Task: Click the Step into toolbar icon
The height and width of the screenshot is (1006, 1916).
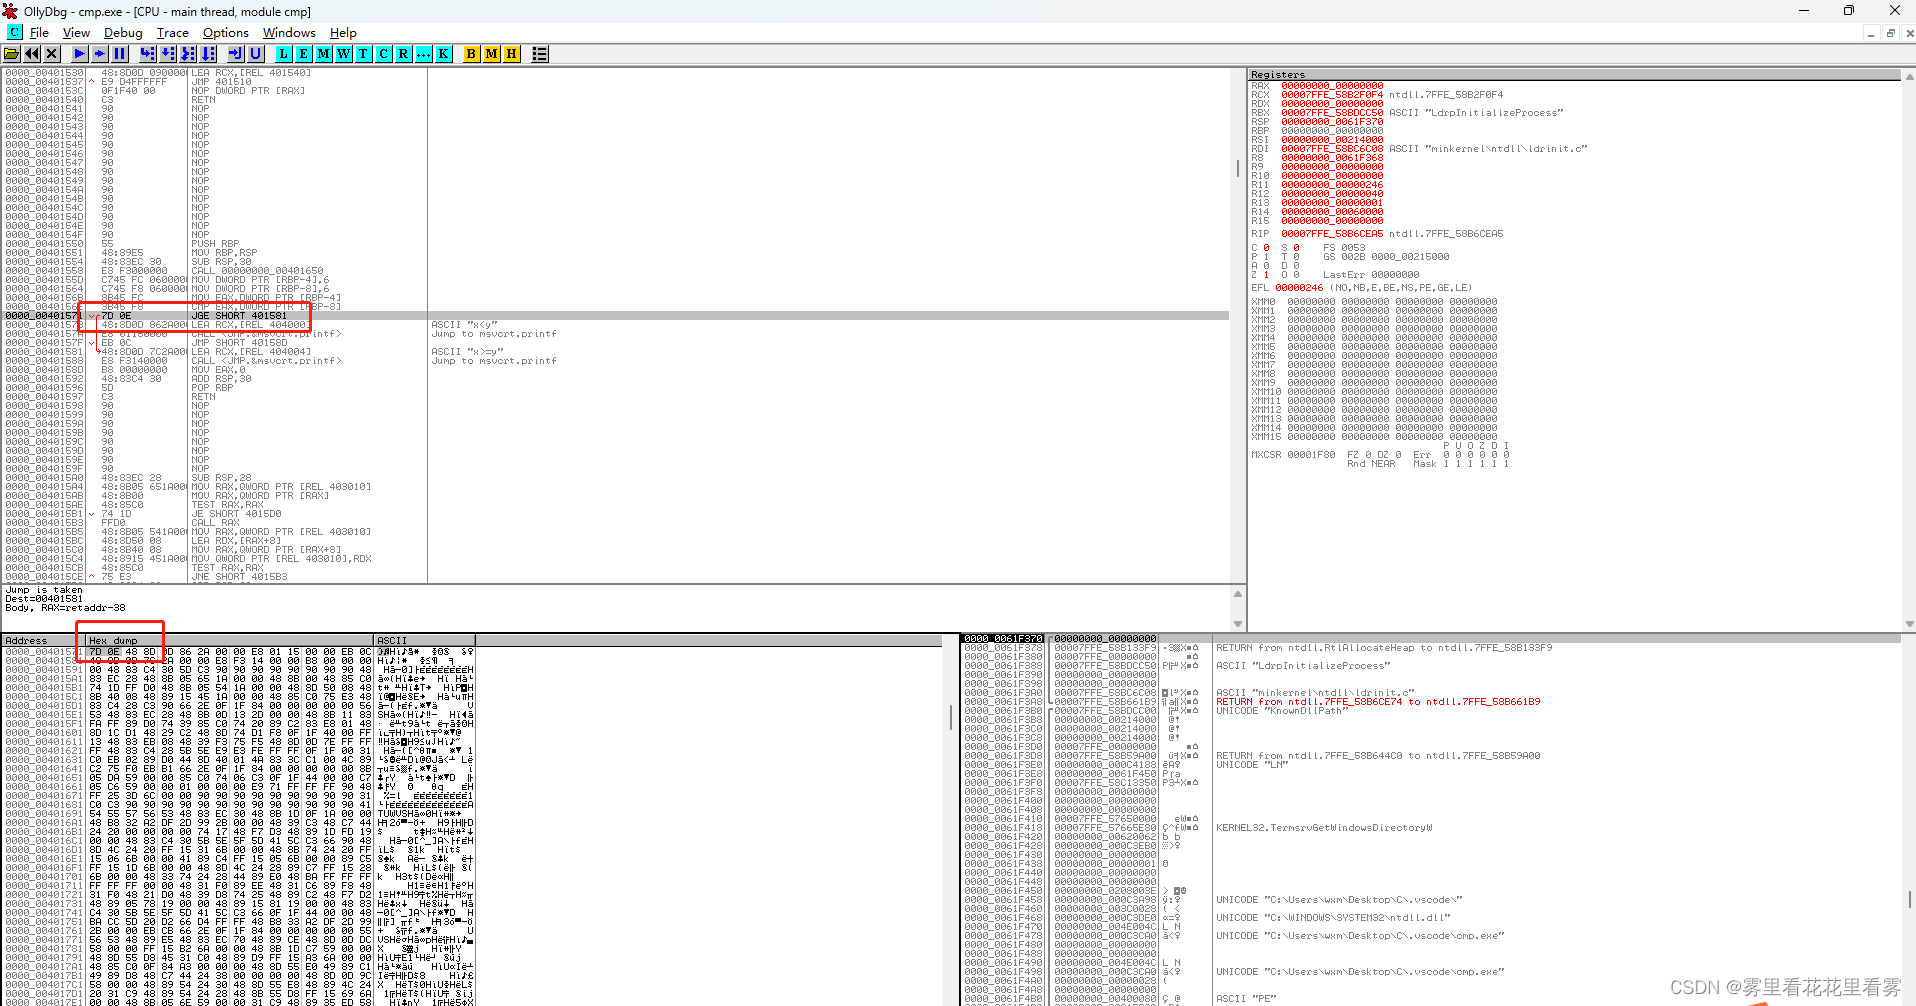Action: click(148, 54)
